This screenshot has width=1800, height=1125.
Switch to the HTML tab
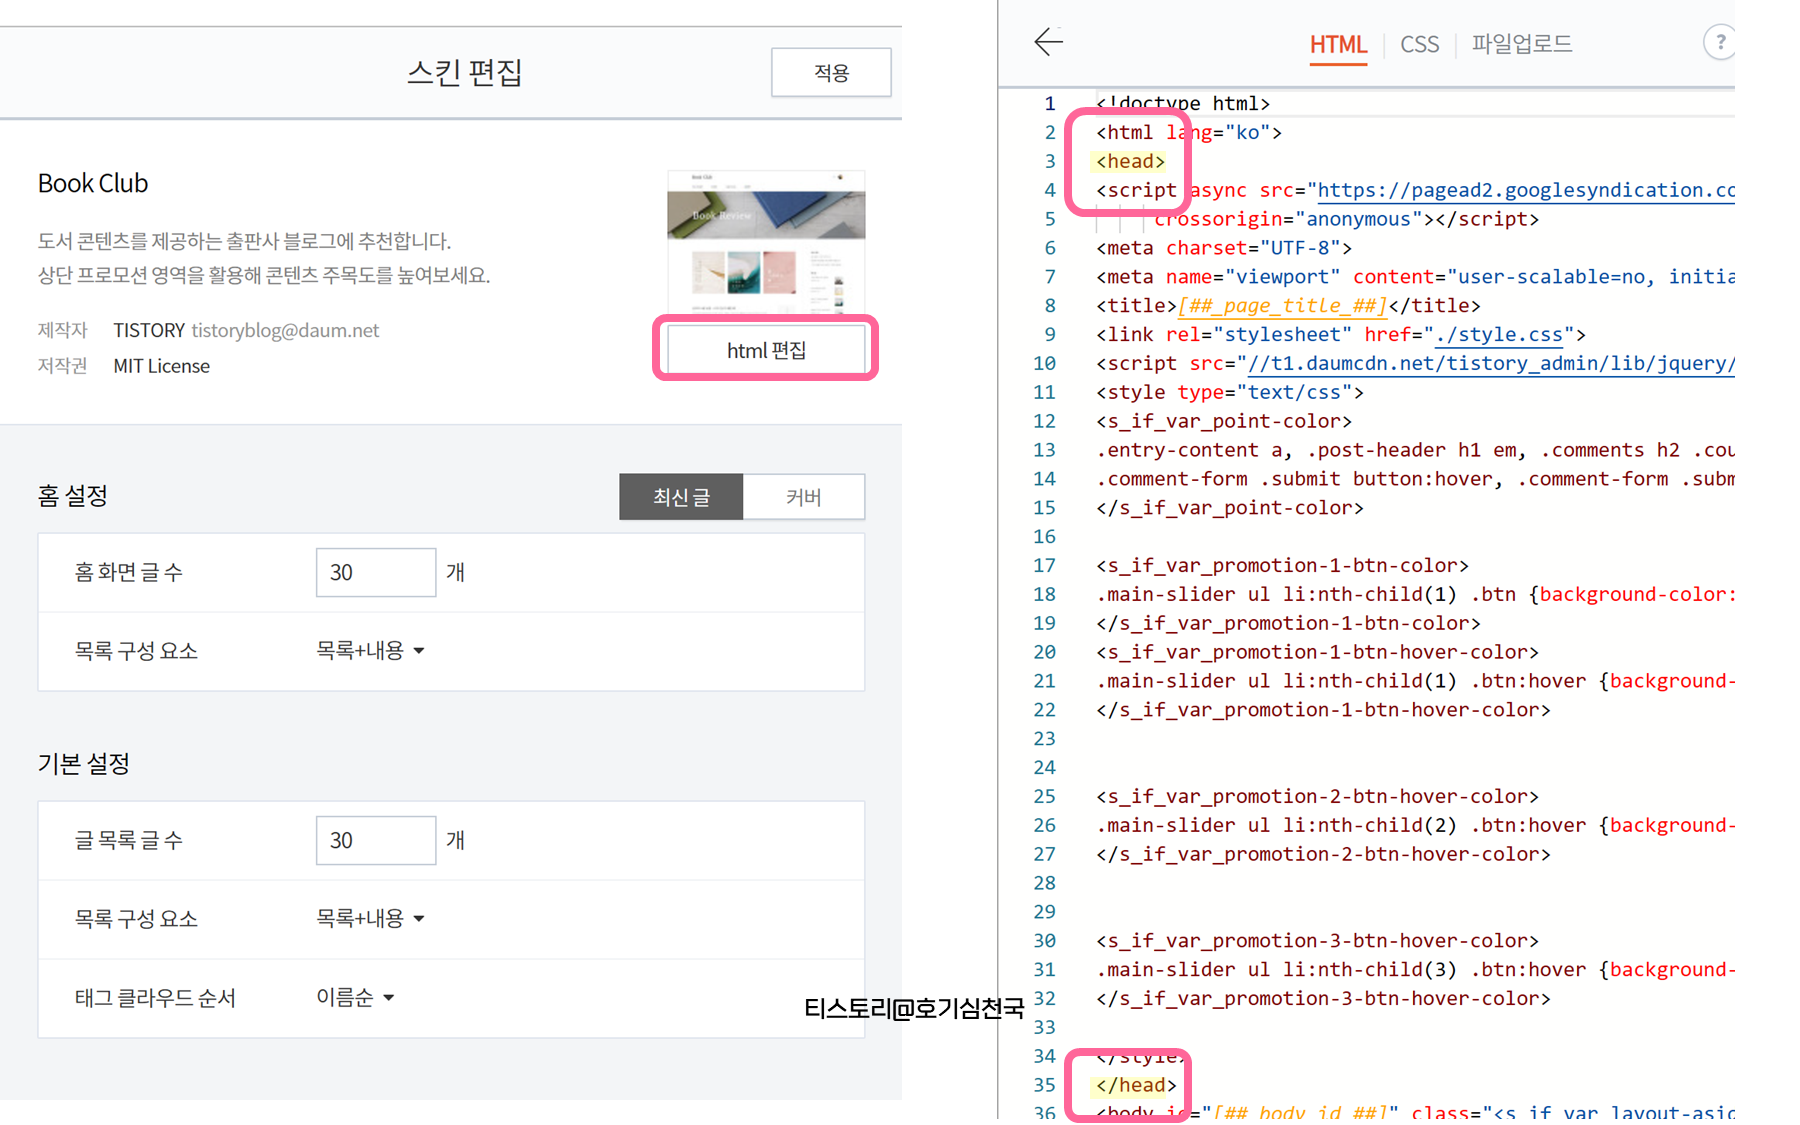[1338, 44]
